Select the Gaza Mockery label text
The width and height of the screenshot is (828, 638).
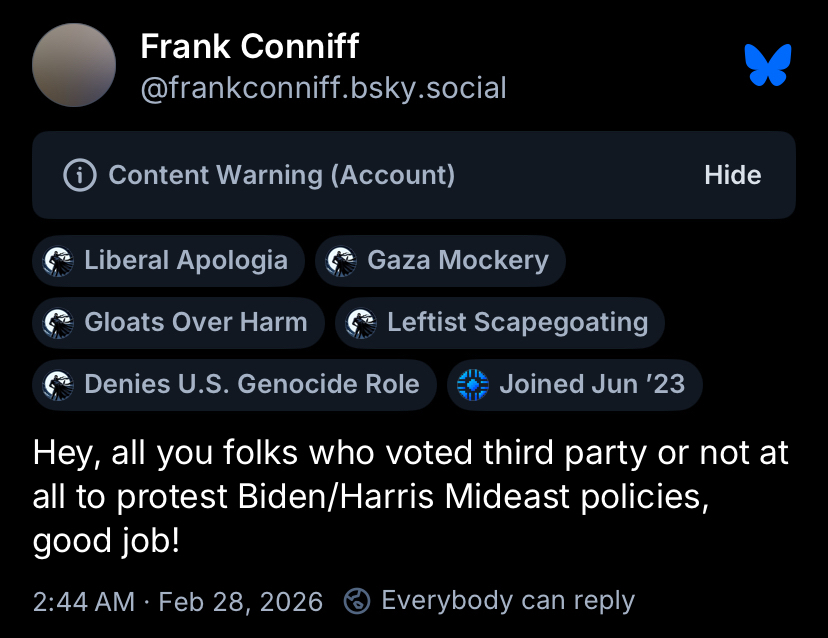[x=458, y=261]
